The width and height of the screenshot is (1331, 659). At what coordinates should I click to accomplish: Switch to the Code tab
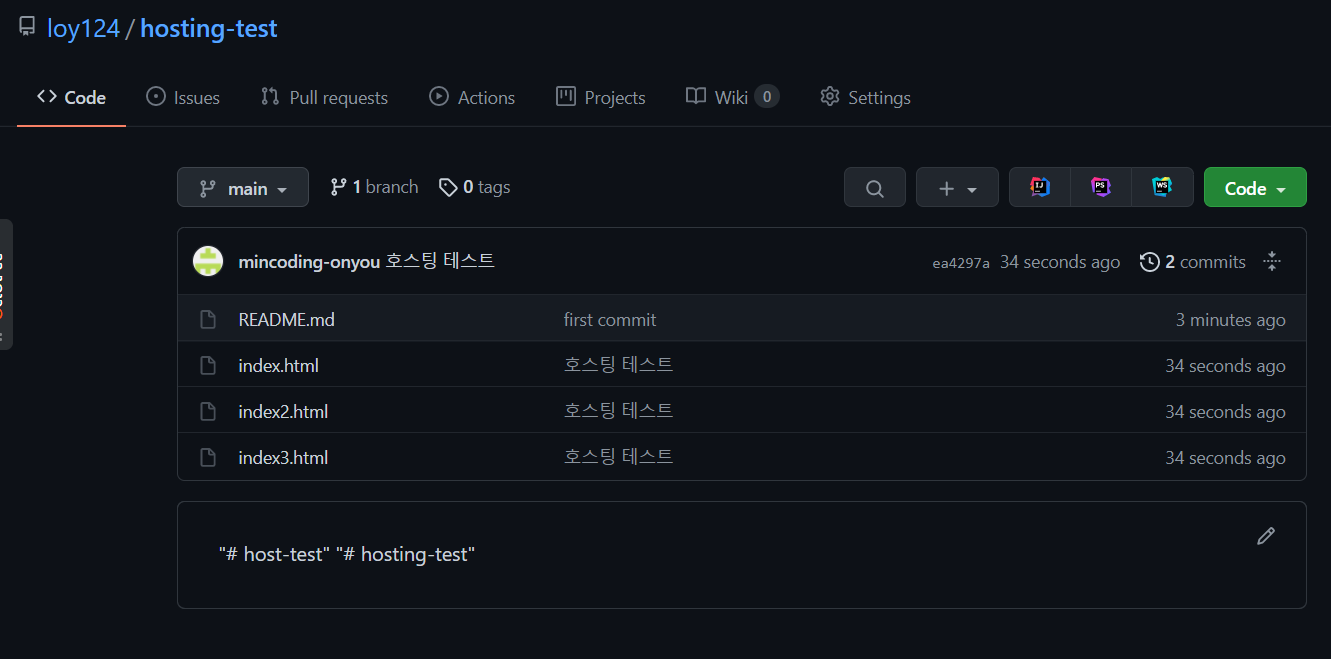click(x=71, y=97)
